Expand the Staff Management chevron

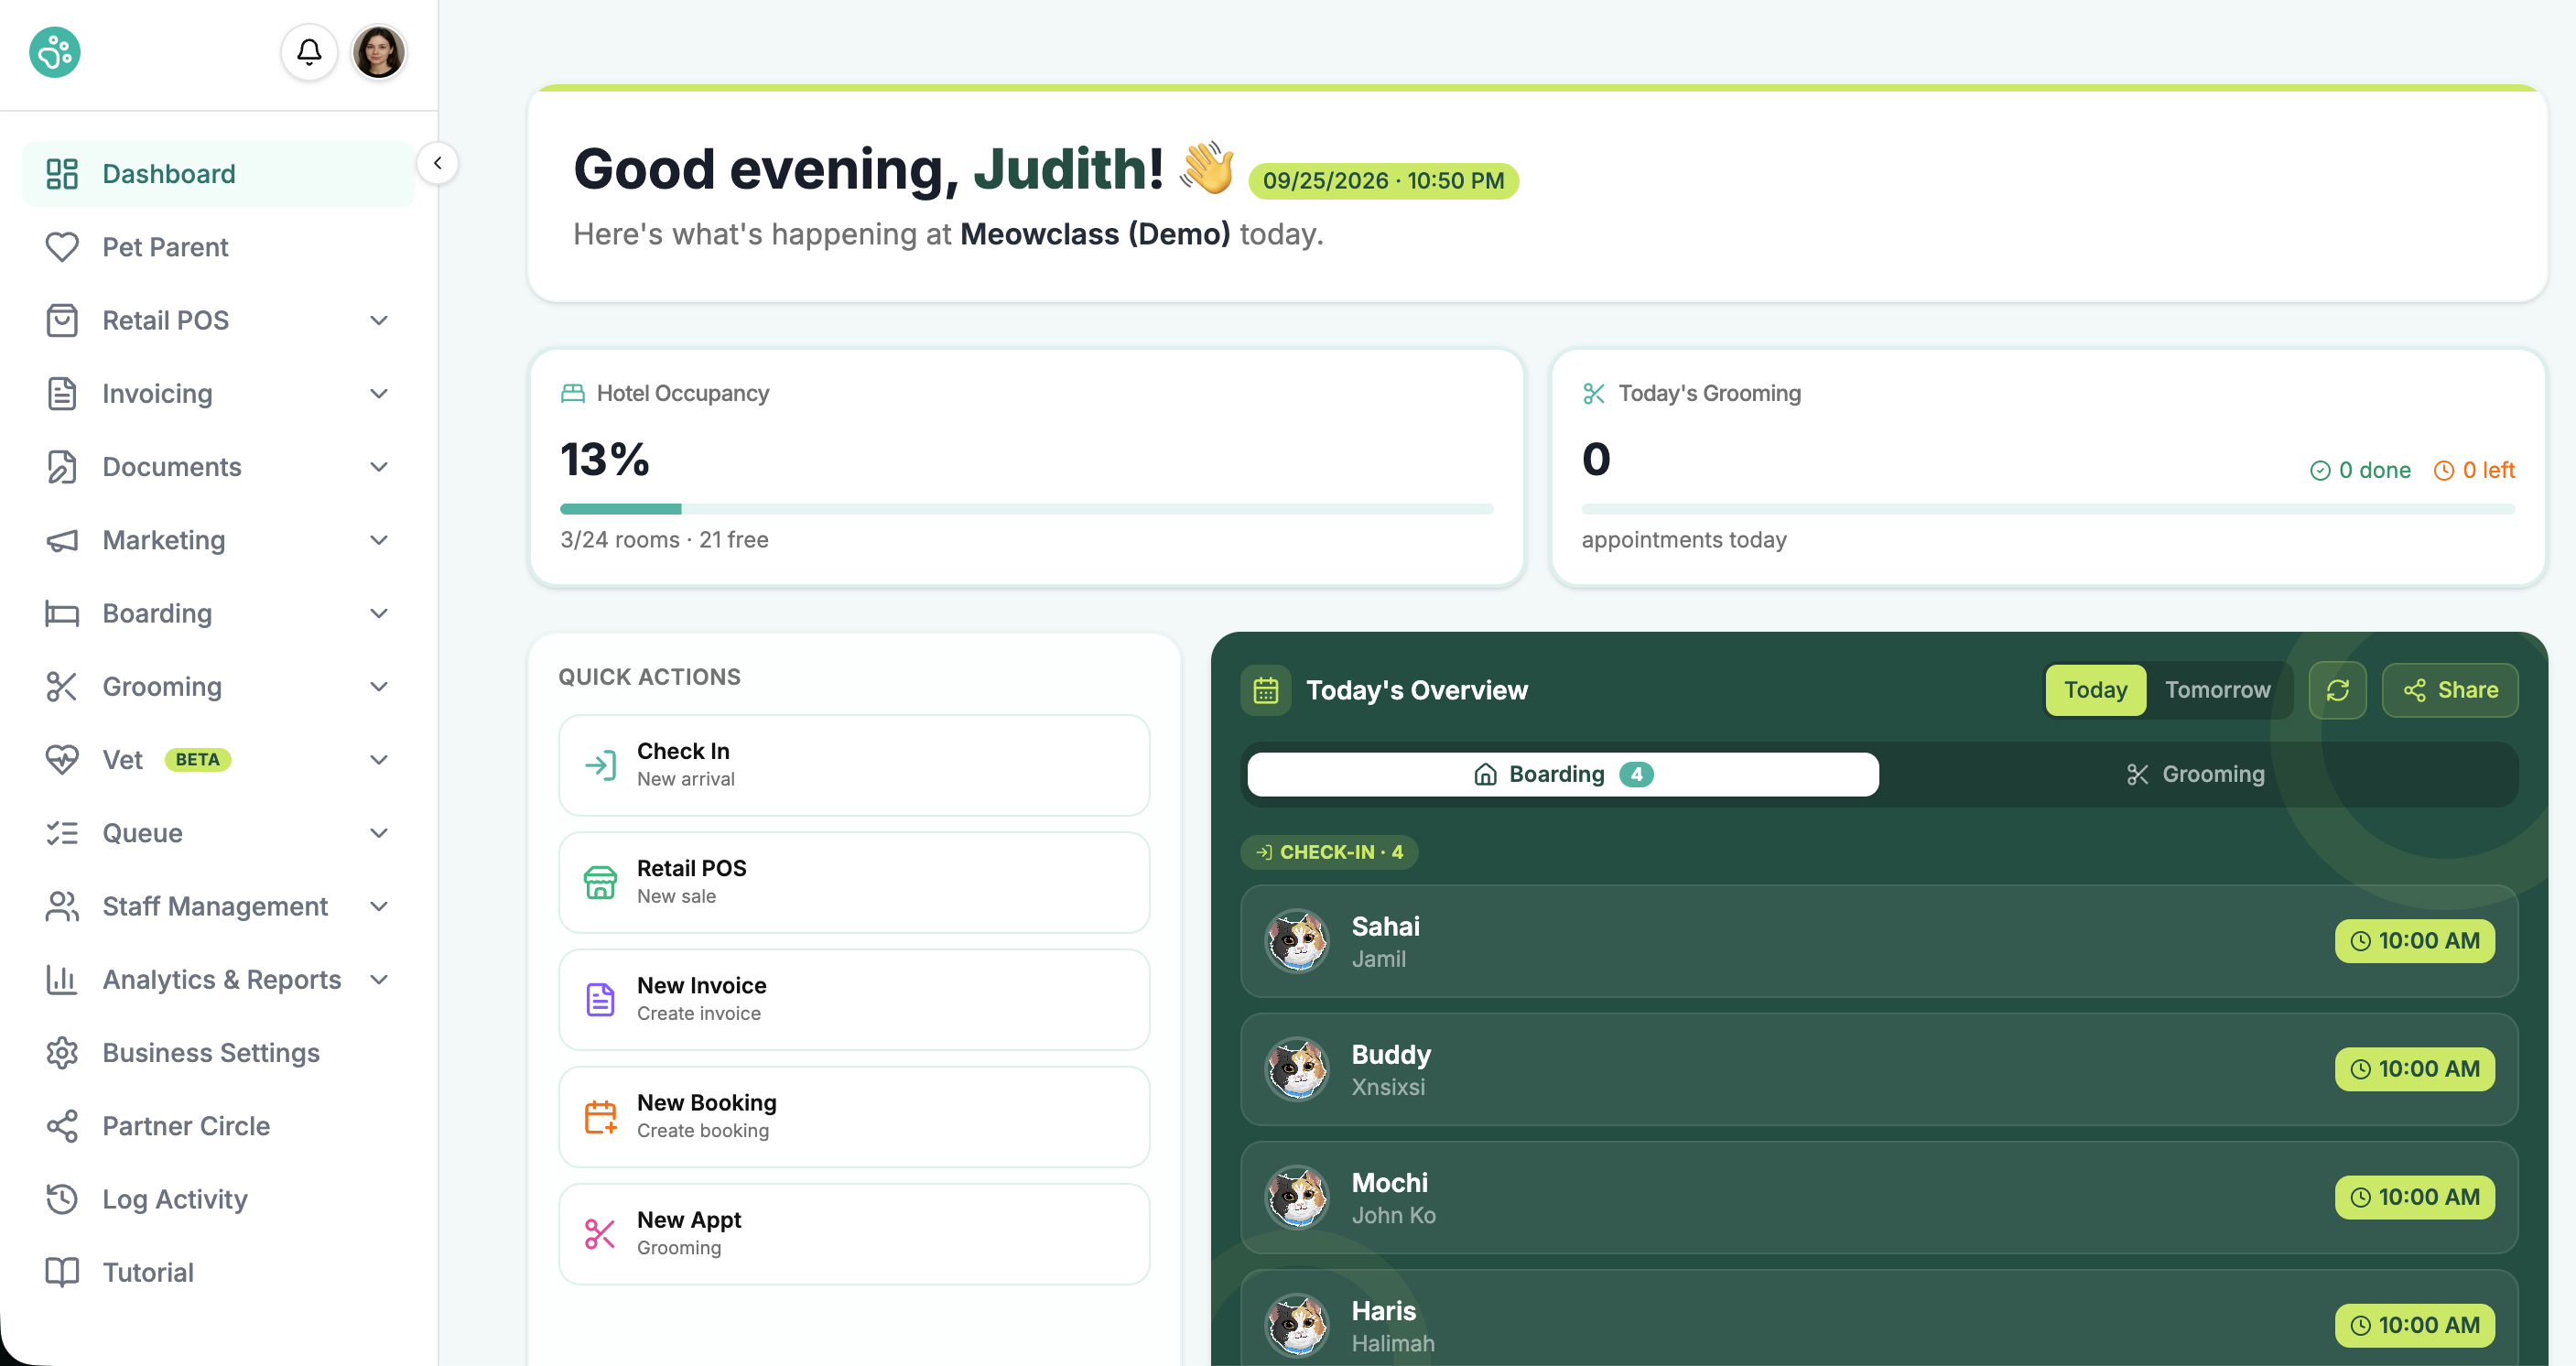(379, 906)
